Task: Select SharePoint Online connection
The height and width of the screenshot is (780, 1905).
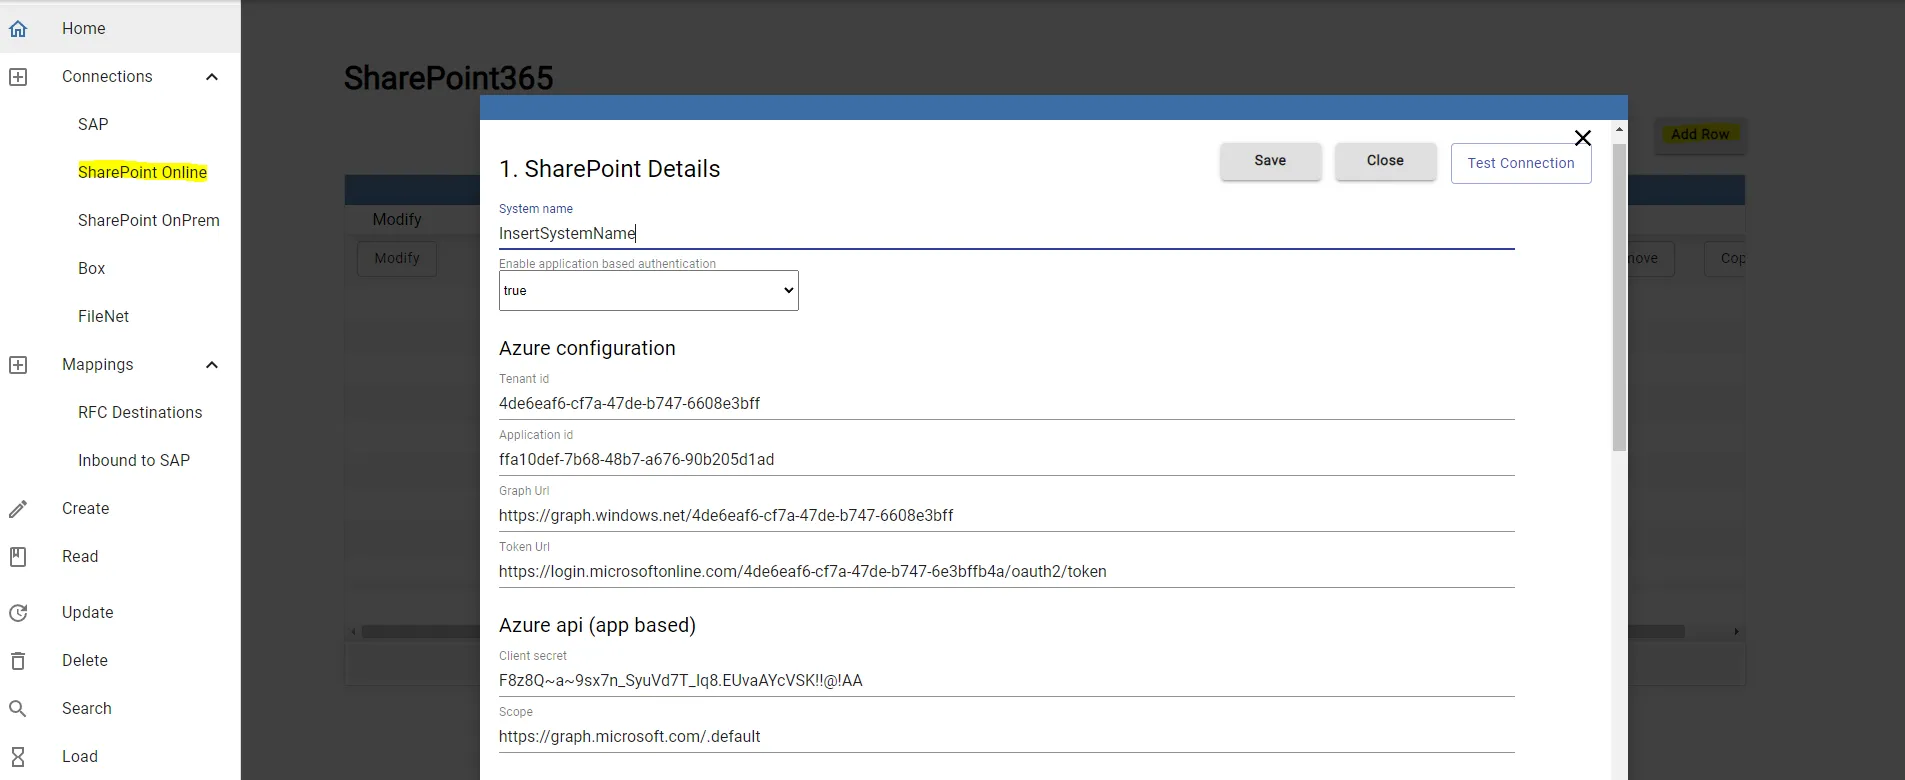Action: point(142,173)
